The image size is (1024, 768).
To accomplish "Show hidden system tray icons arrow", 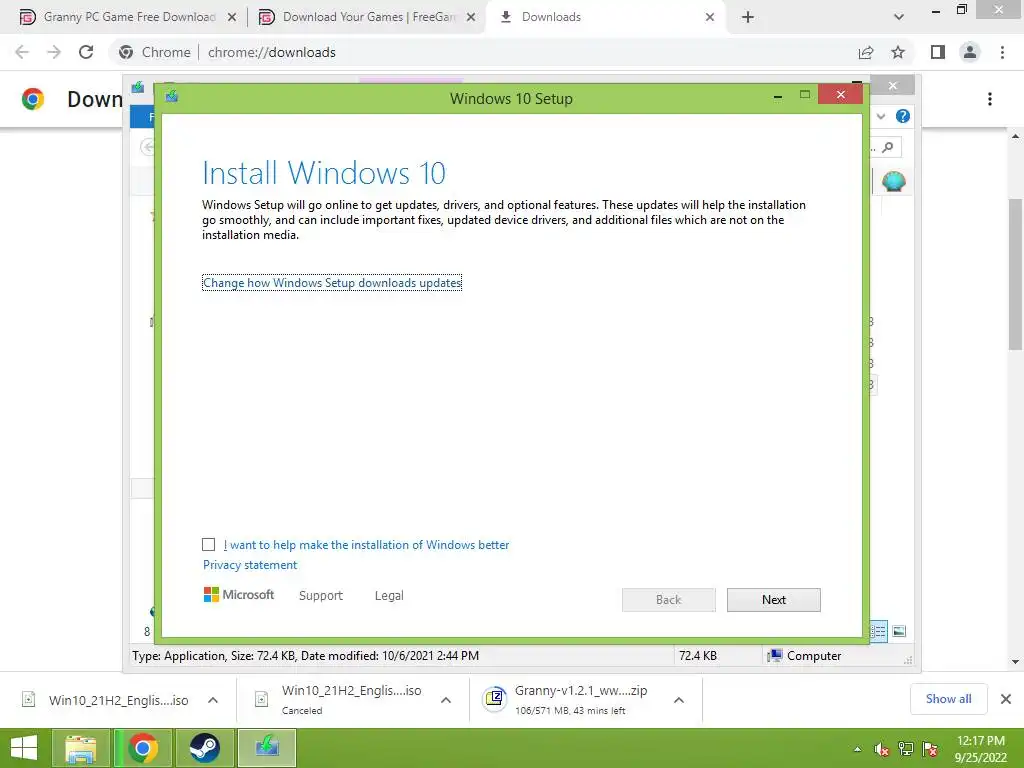I will tap(857, 749).
